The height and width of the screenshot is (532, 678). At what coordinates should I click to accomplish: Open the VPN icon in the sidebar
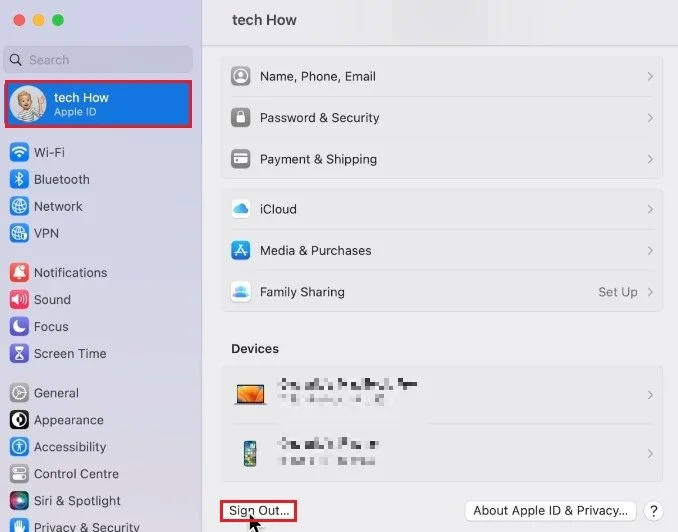[x=19, y=233]
